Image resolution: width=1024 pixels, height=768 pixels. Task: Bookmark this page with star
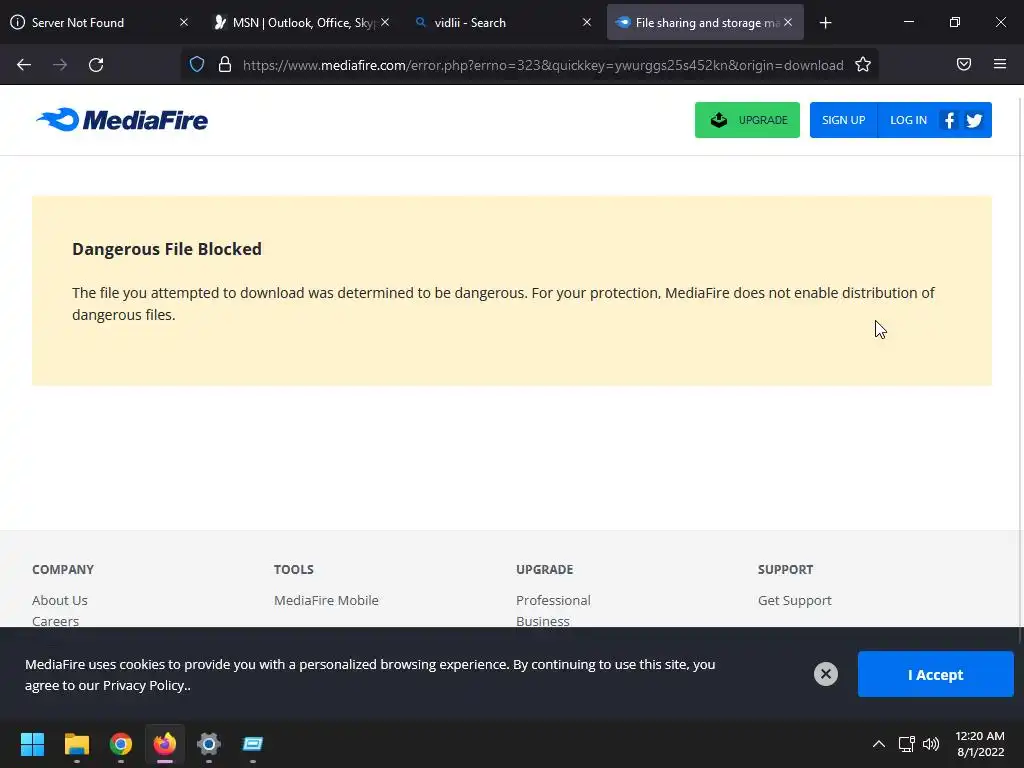[863, 65]
